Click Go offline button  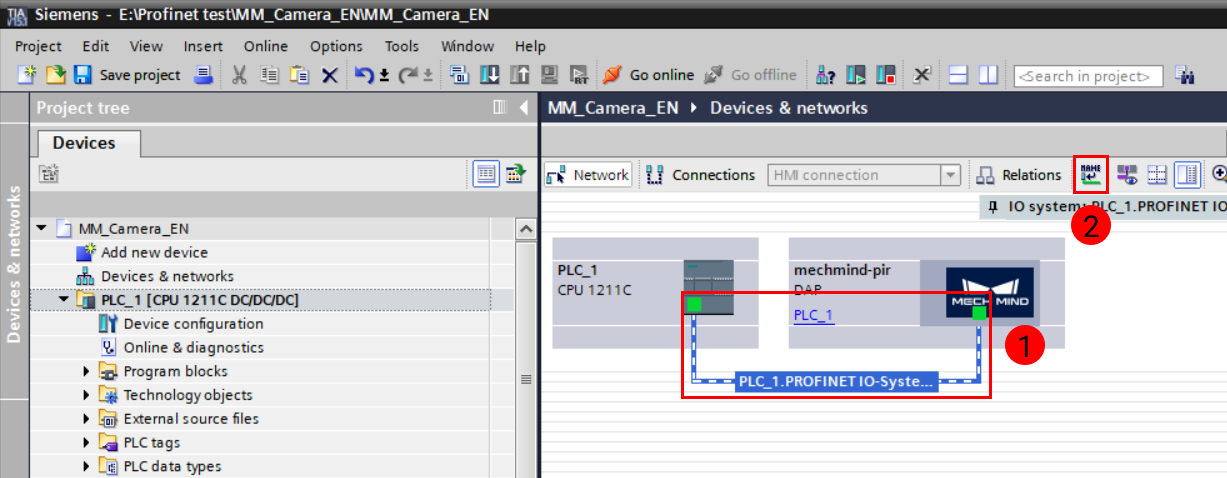point(751,75)
